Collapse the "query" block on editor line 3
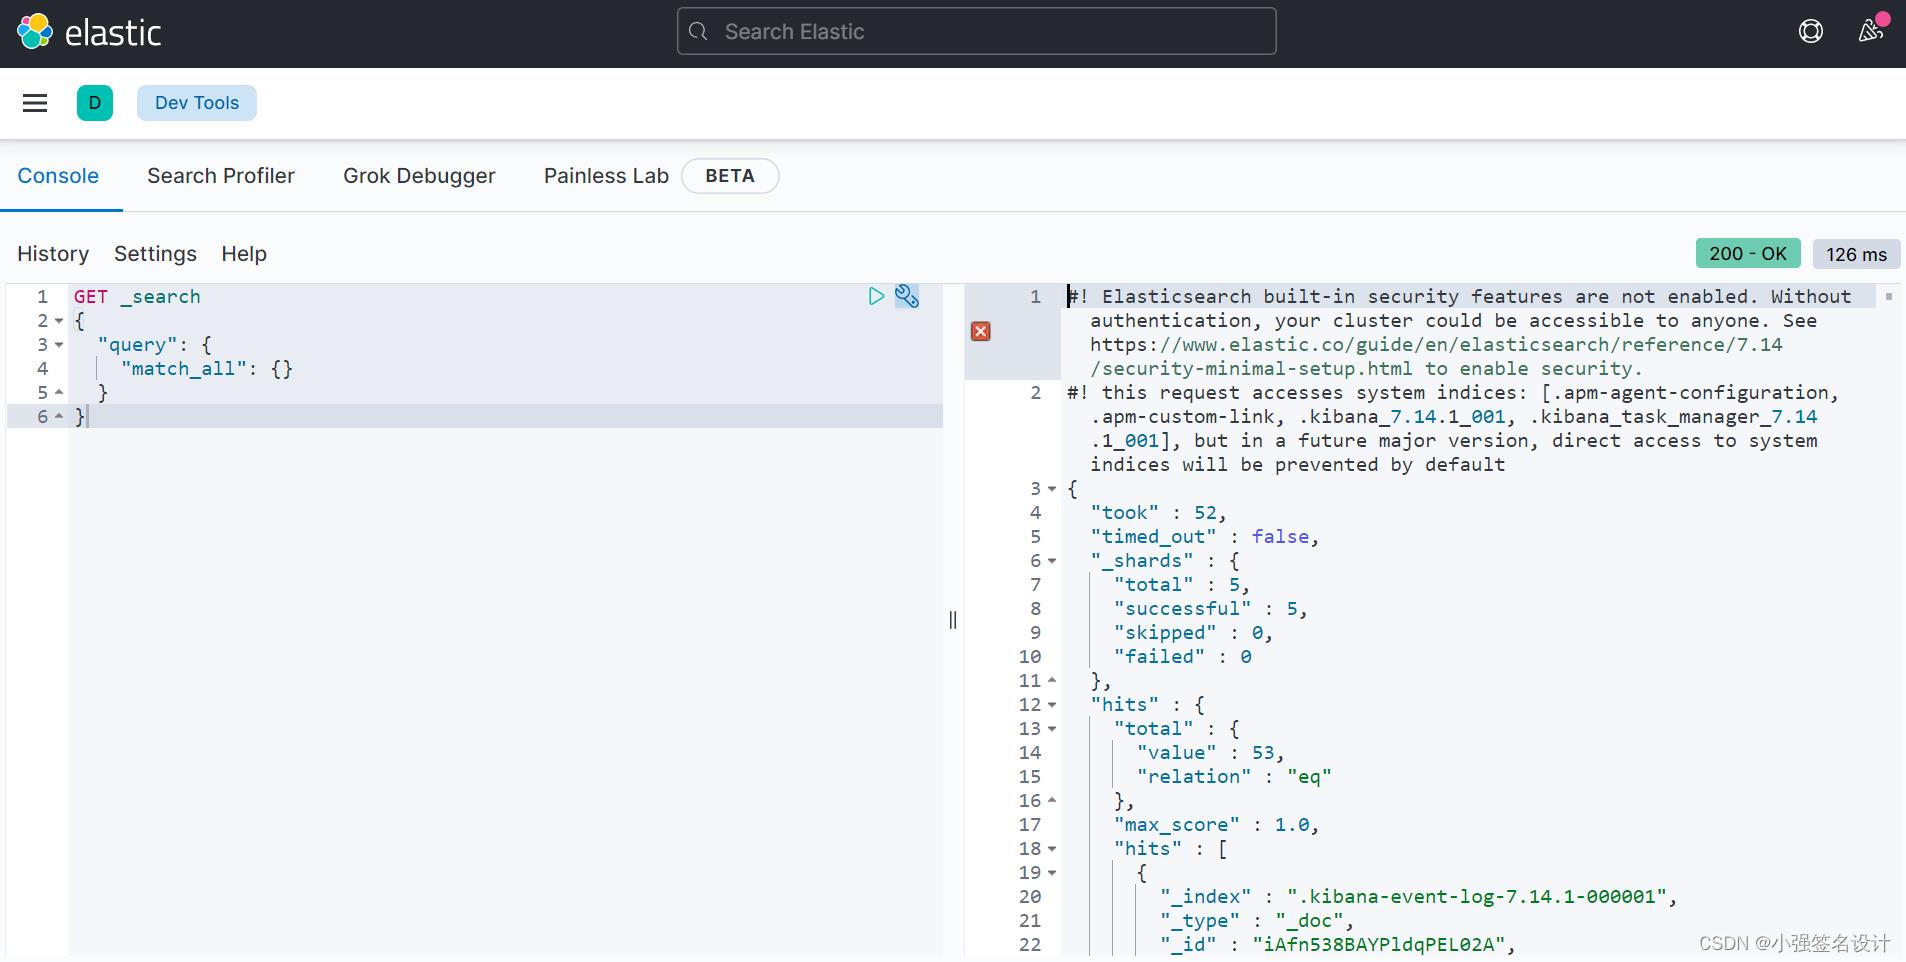1906x962 pixels. [x=59, y=345]
